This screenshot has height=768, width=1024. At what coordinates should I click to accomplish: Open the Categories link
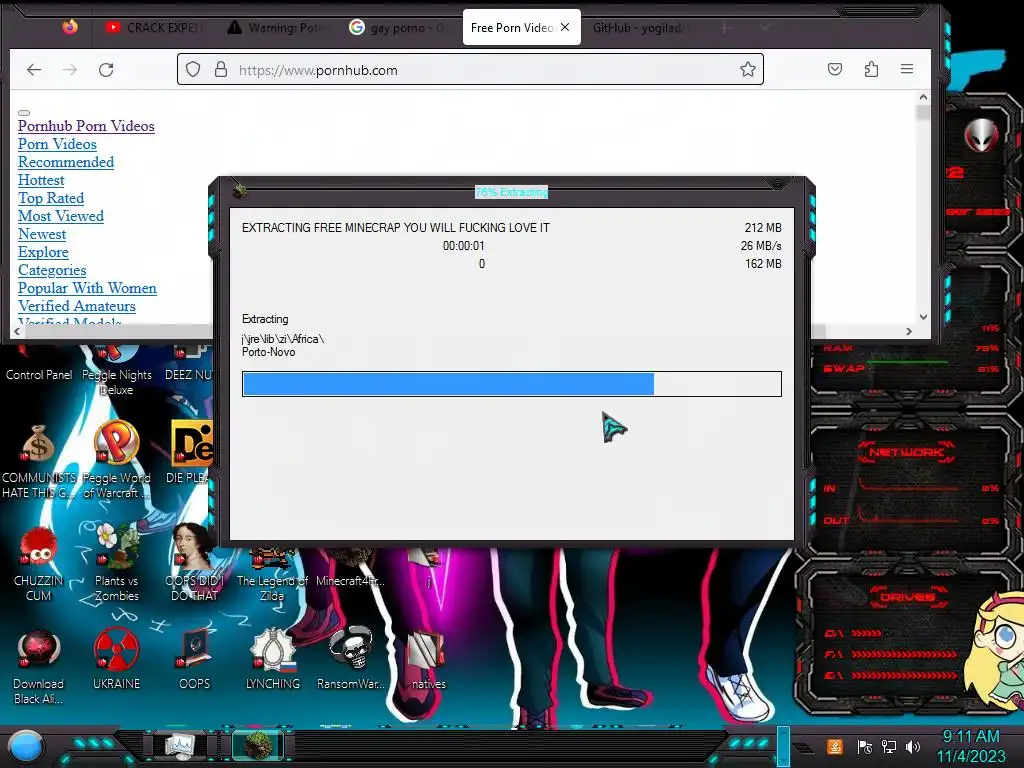click(x=52, y=270)
